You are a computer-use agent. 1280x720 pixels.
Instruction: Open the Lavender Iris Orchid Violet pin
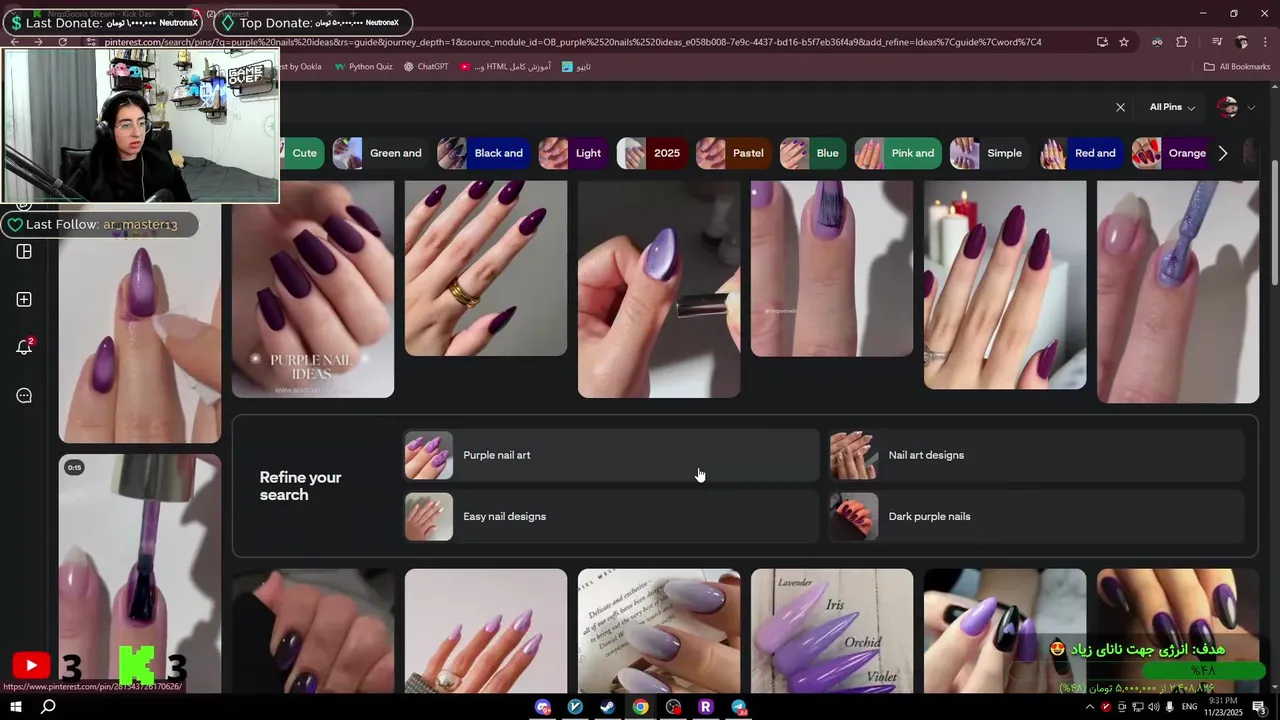[x=832, y=631]
